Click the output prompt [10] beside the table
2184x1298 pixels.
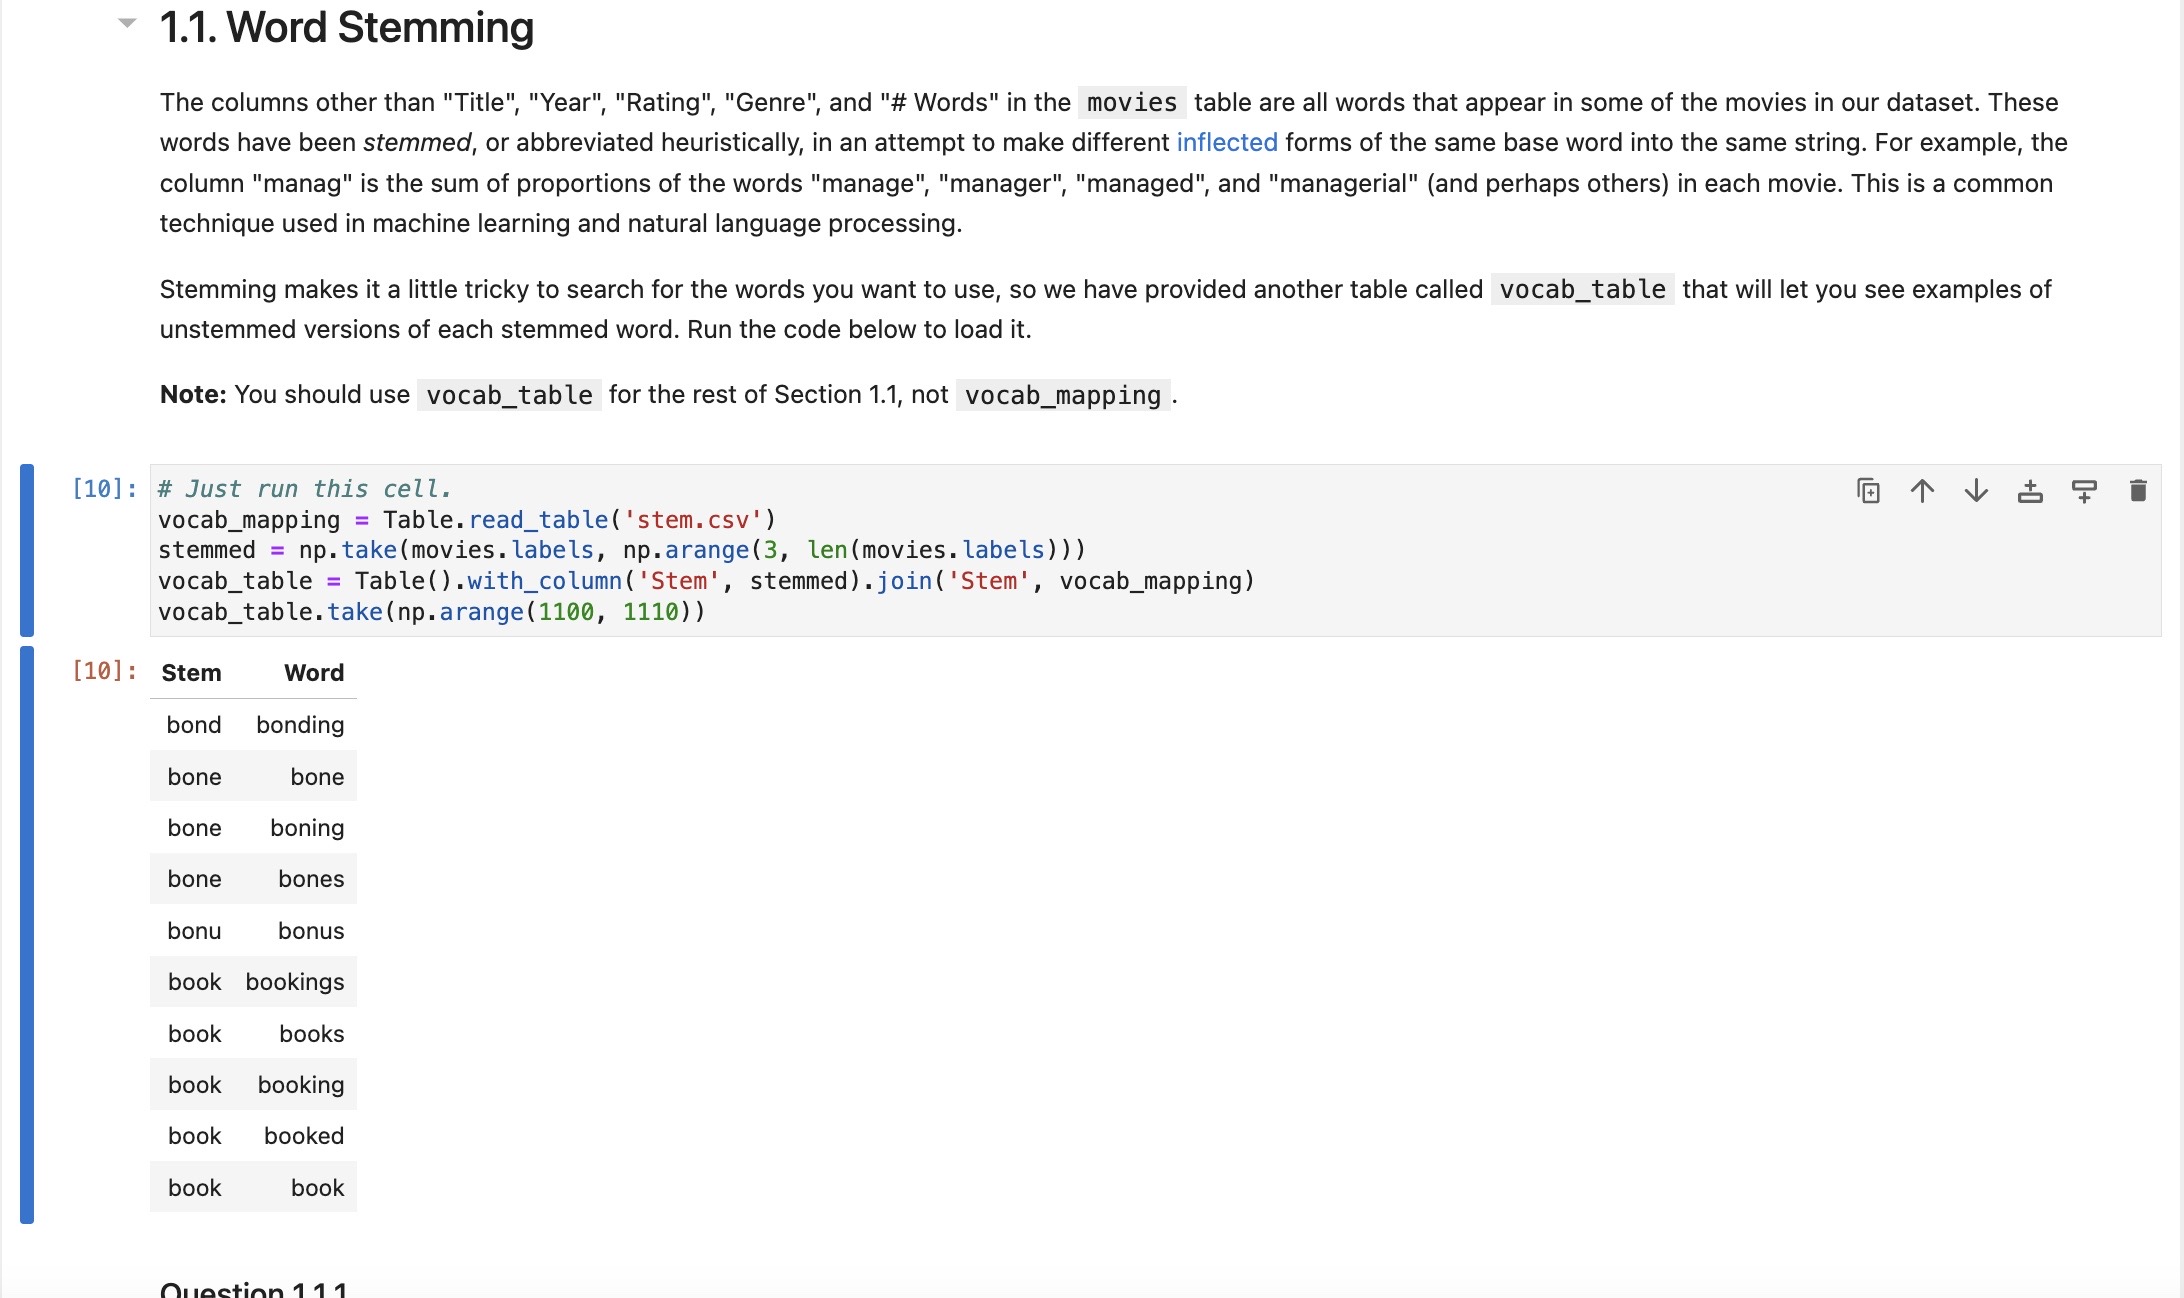click(x=104, y=671)
